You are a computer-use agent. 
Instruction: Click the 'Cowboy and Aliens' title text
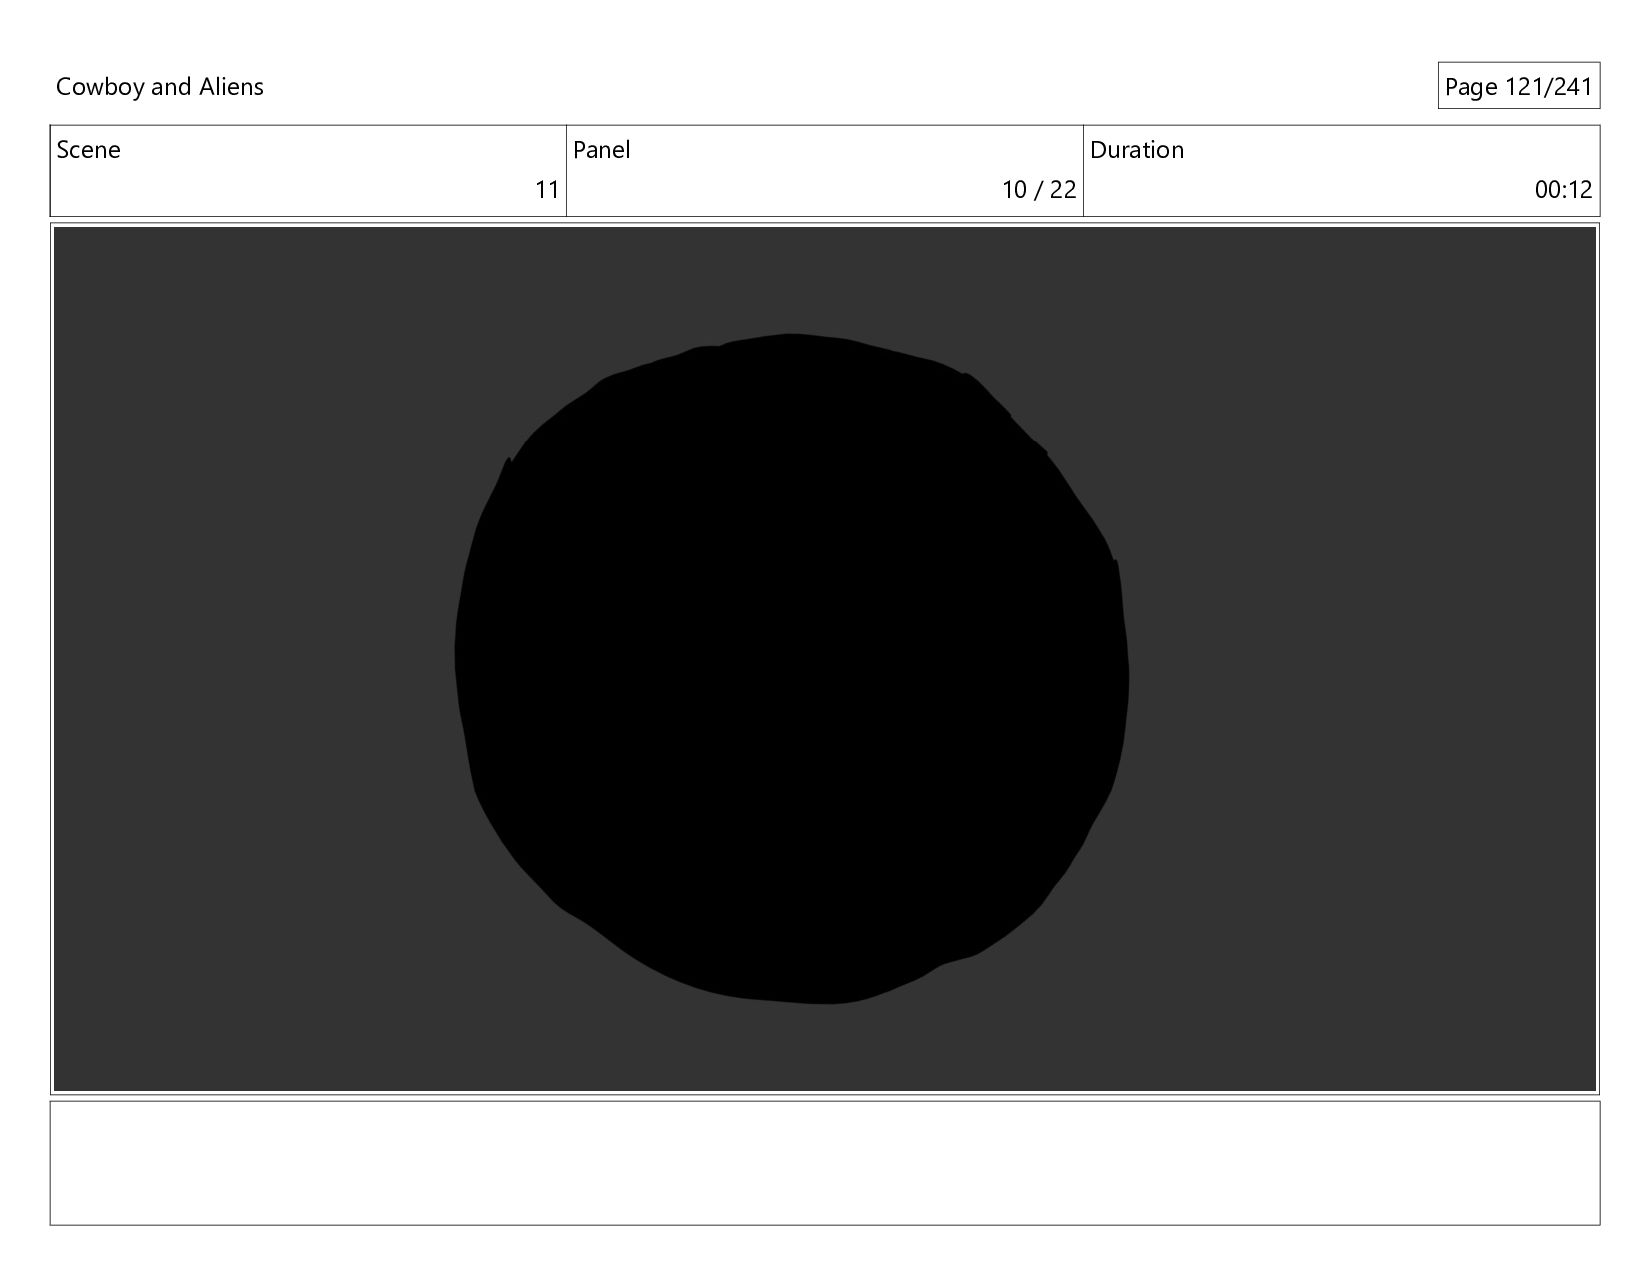[160, 87]
